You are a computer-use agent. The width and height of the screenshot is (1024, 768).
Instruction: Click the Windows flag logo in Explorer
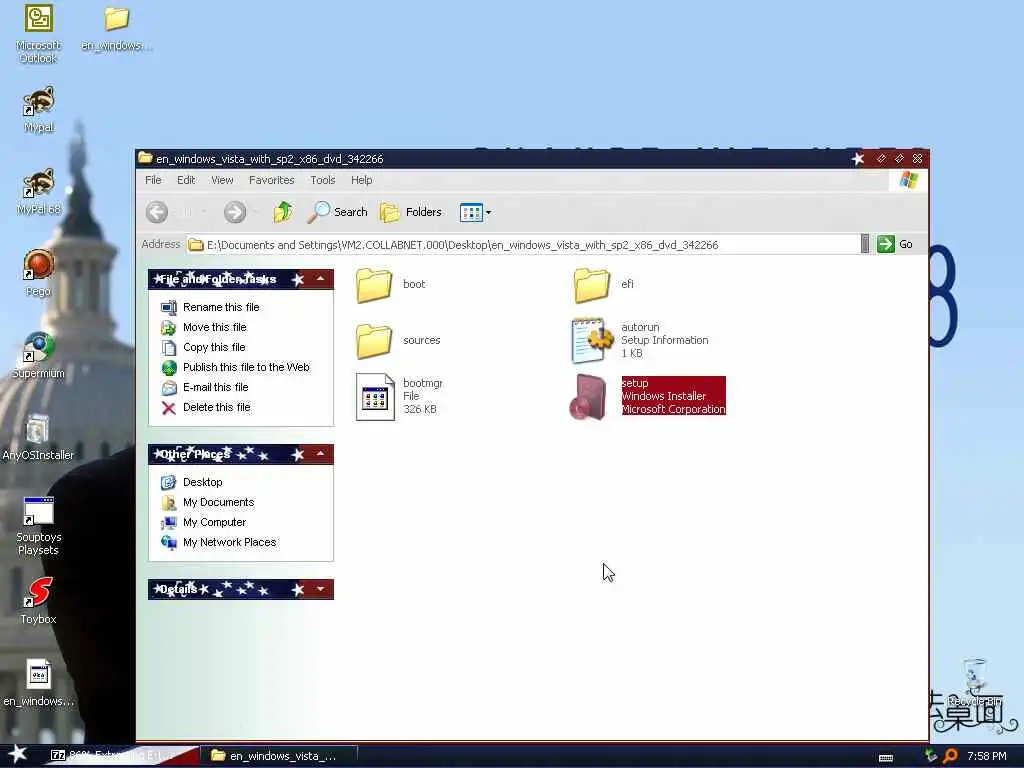point(908,180)
